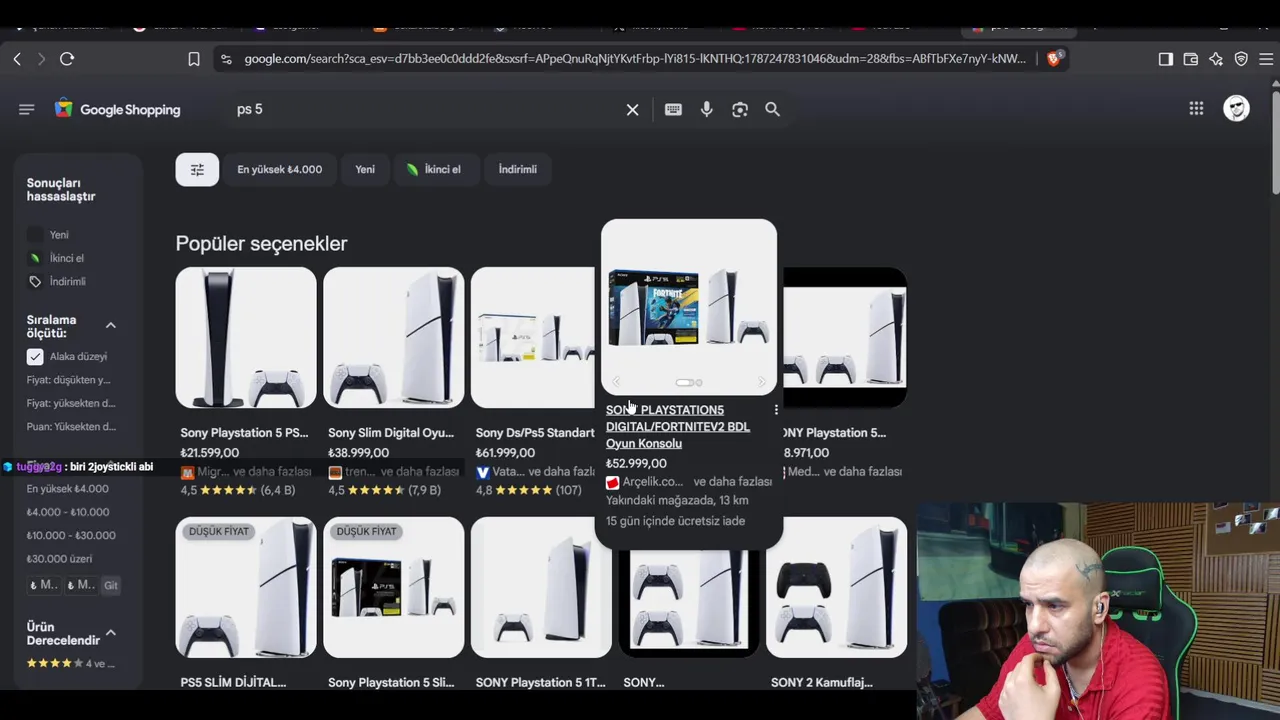Go back with the browser back arrow
This screenshot has width=1280, height=720.
click(x=17, y=59)
